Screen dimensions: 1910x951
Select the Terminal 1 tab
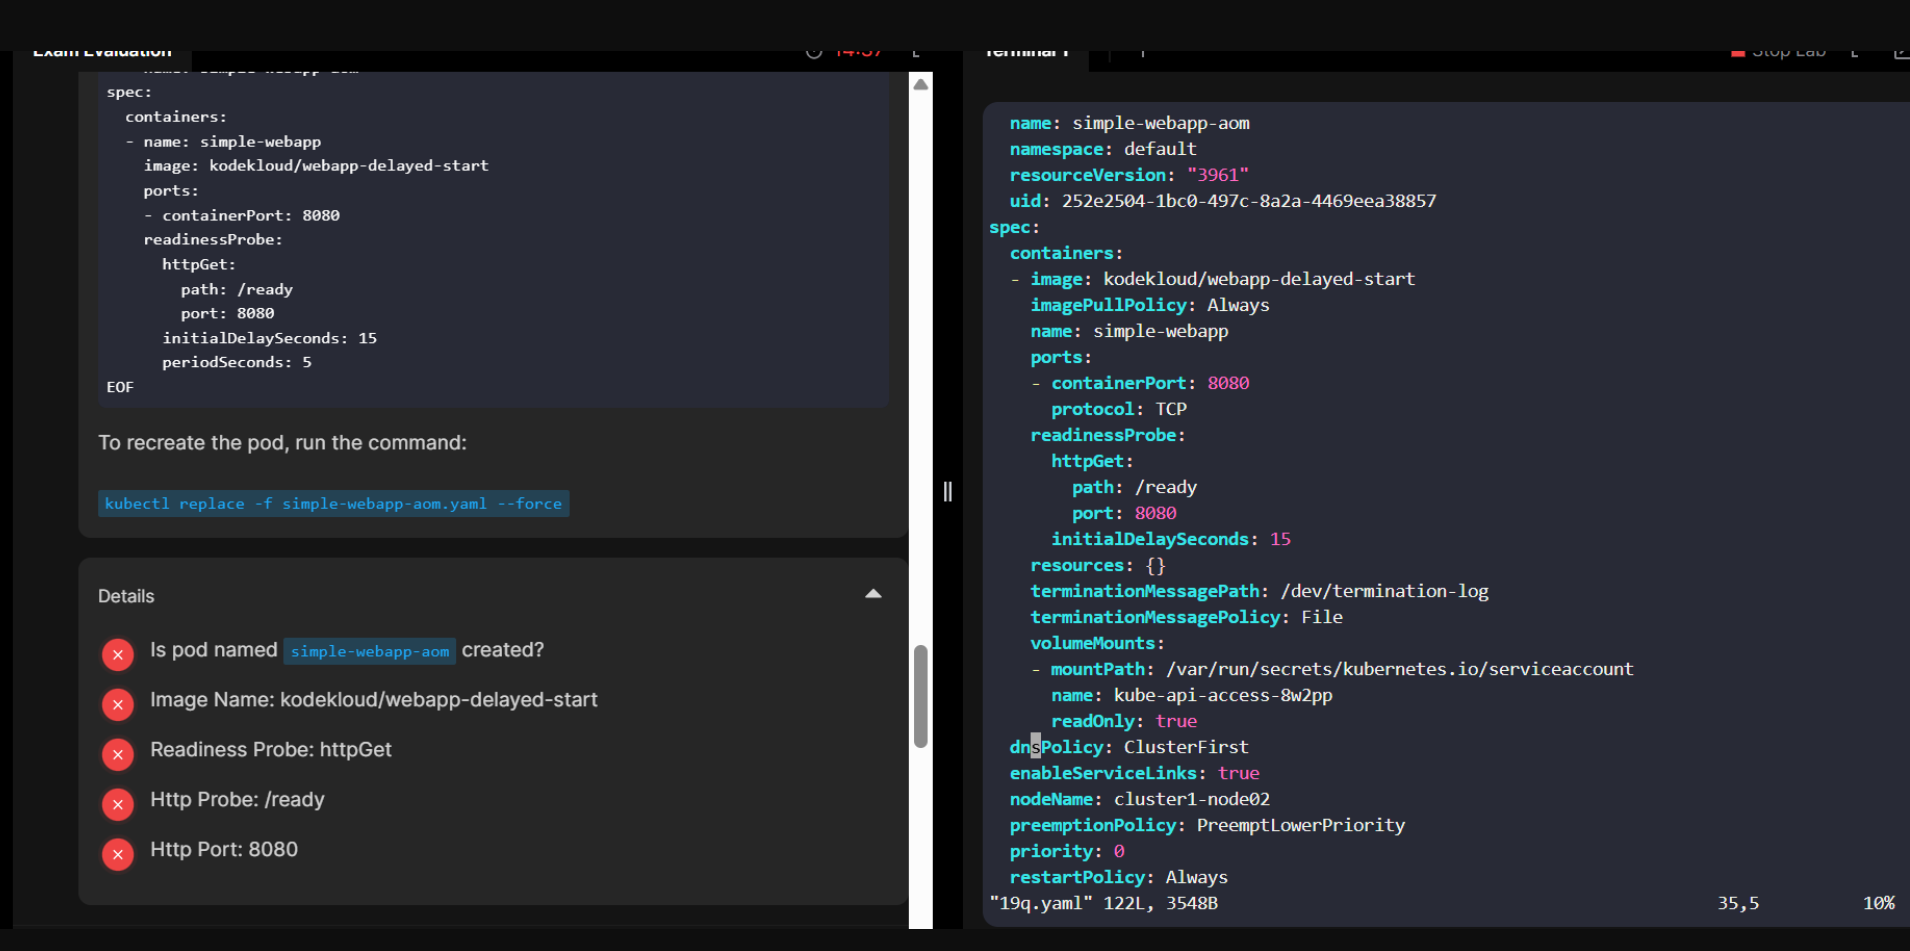(1026, 53)
